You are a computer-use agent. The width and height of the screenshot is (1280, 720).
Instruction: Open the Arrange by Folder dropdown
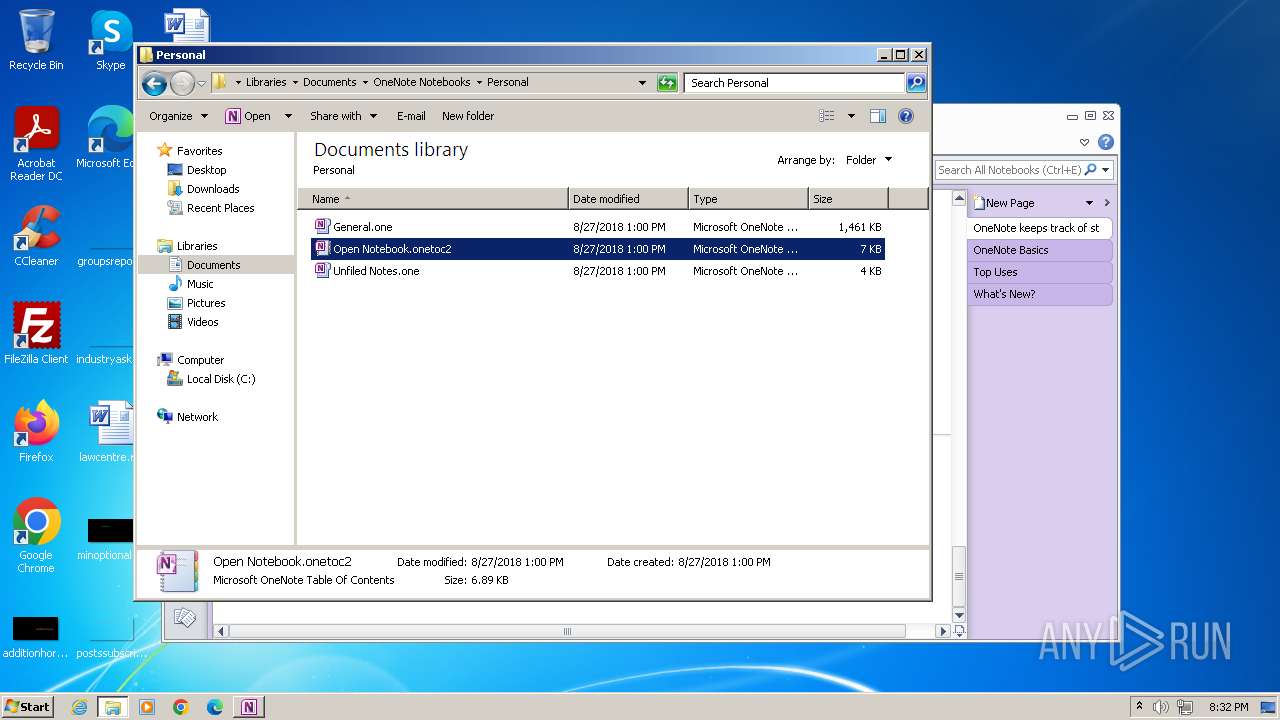click(868, 160)
